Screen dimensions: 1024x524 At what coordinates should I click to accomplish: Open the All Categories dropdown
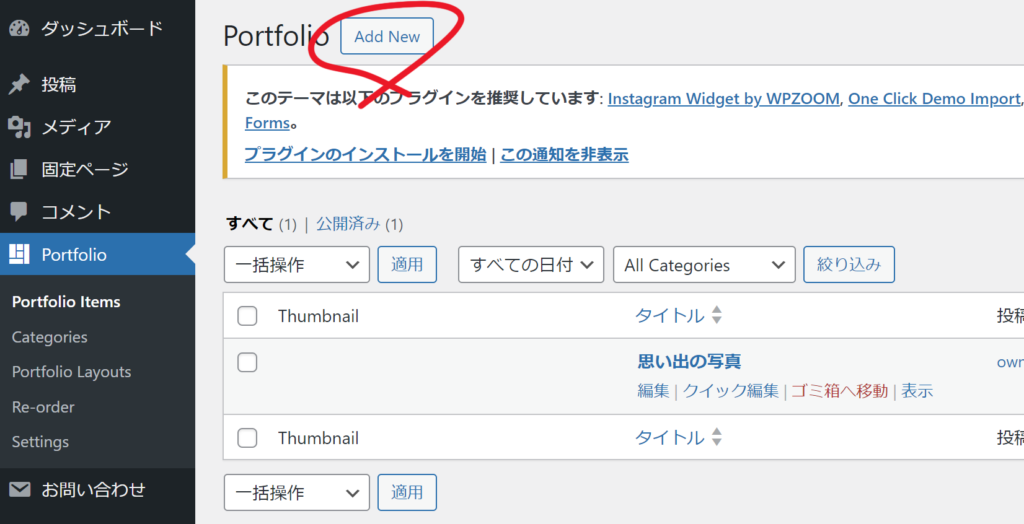[704, 265]
